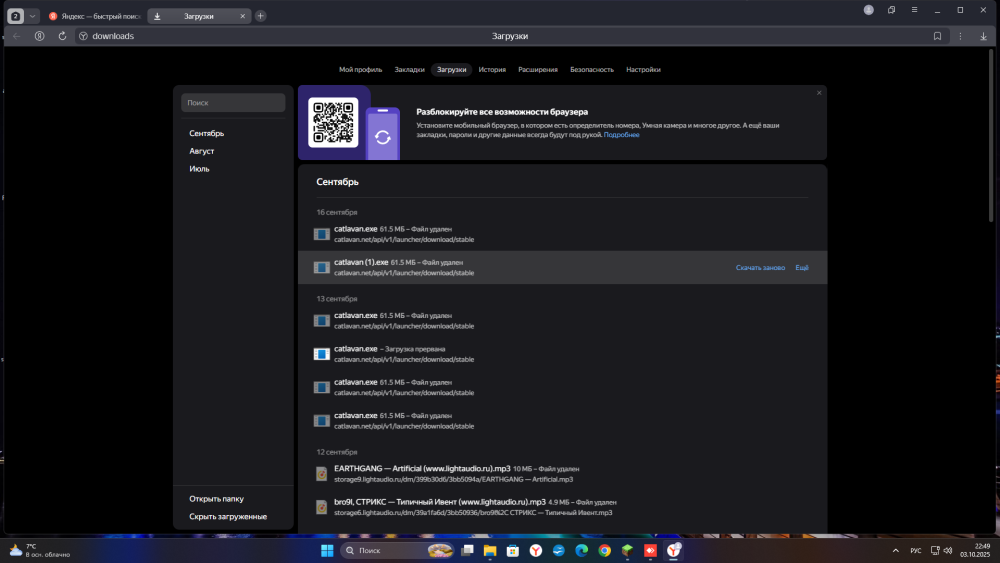Open a new tab with plus button
This screenshot has width=1000, height=563.
coord(260,16)
